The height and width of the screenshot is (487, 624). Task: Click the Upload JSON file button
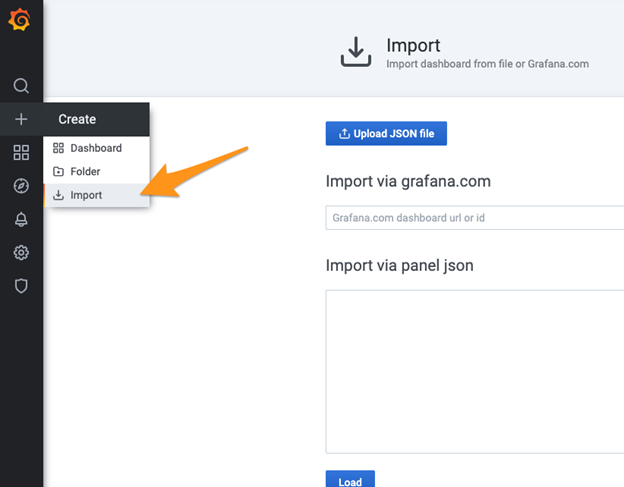386,134
